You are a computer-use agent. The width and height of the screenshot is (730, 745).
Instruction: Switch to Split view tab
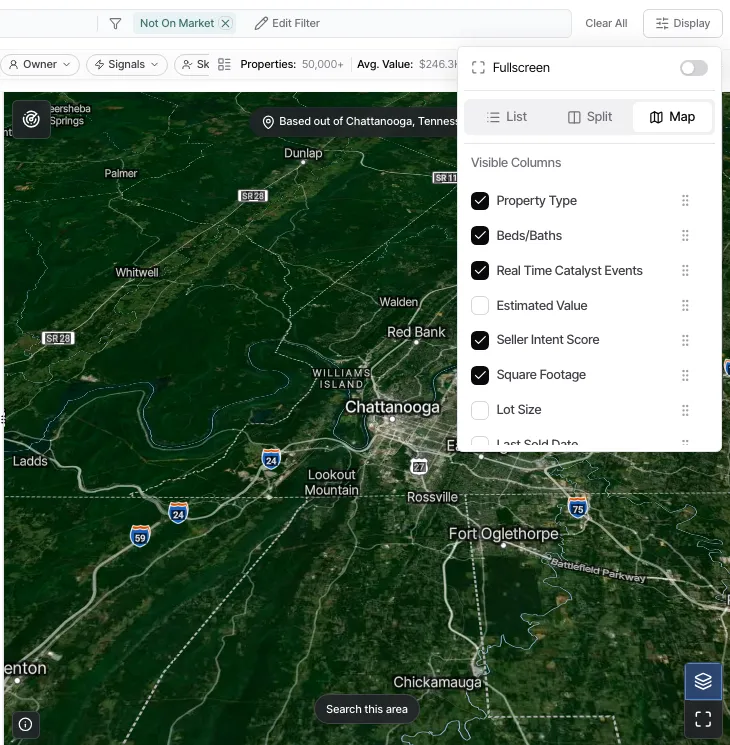[x=590, y=117]
